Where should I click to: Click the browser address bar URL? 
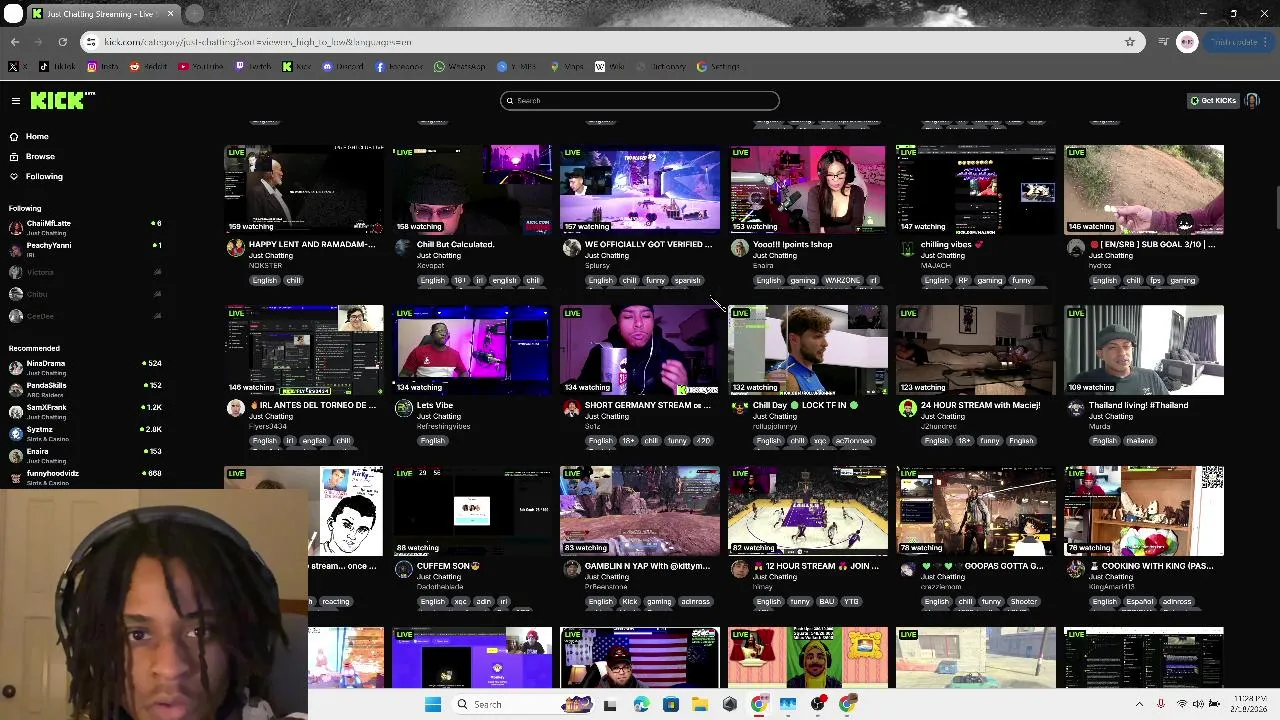(258, 42)
